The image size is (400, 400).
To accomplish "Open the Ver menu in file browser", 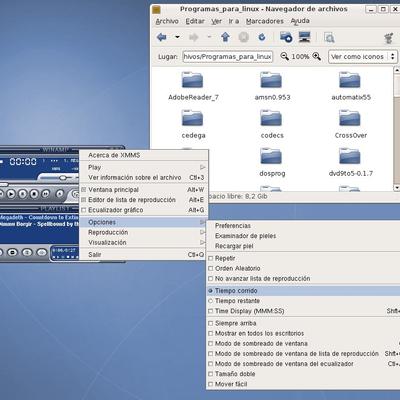I will pyautogui.click(x=217, y=21).
